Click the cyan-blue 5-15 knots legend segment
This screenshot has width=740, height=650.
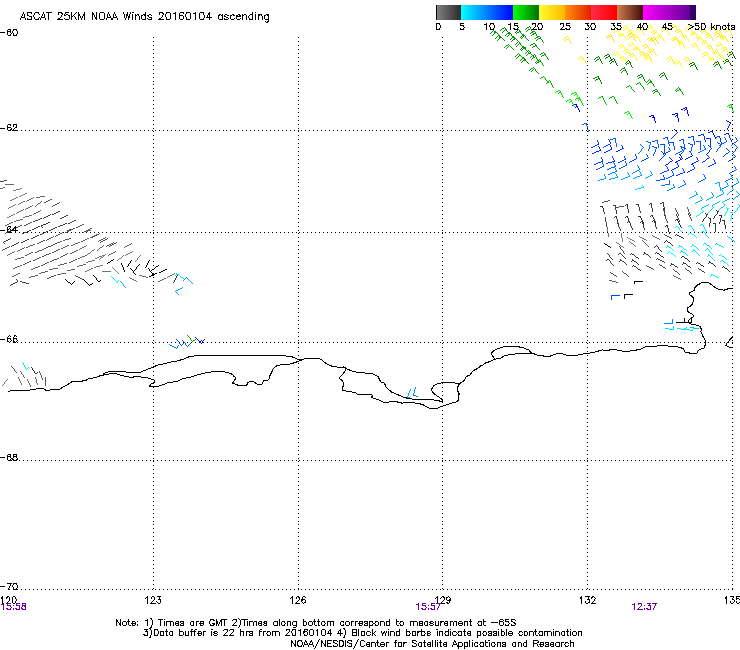pos(487,12)
